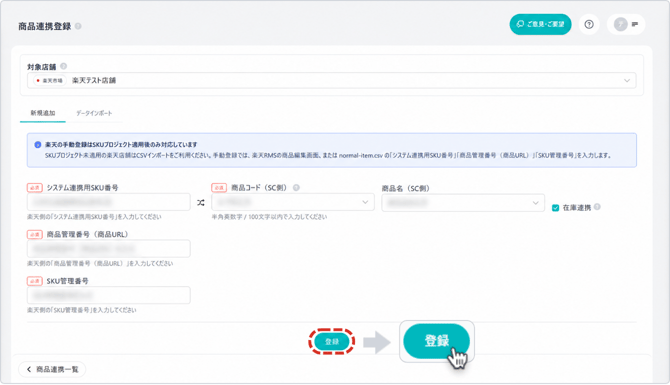The width and height of the screenshot is (670, 385).
Task: Click the info icon beside 商品連携登録 title
Action: click(78, 26)
